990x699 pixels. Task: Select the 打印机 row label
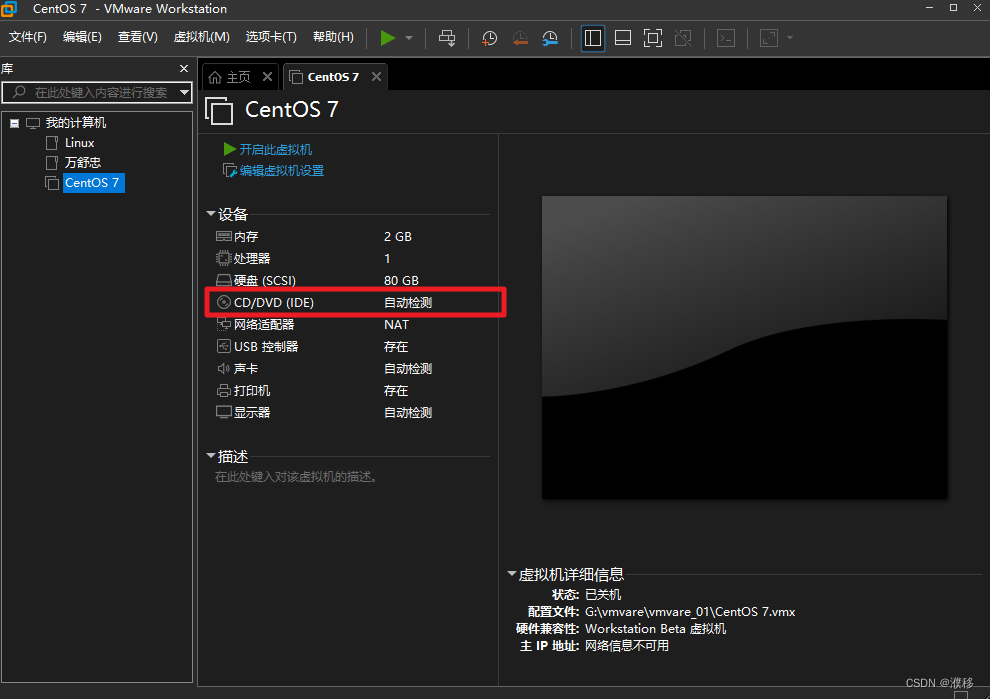point(252,390)
